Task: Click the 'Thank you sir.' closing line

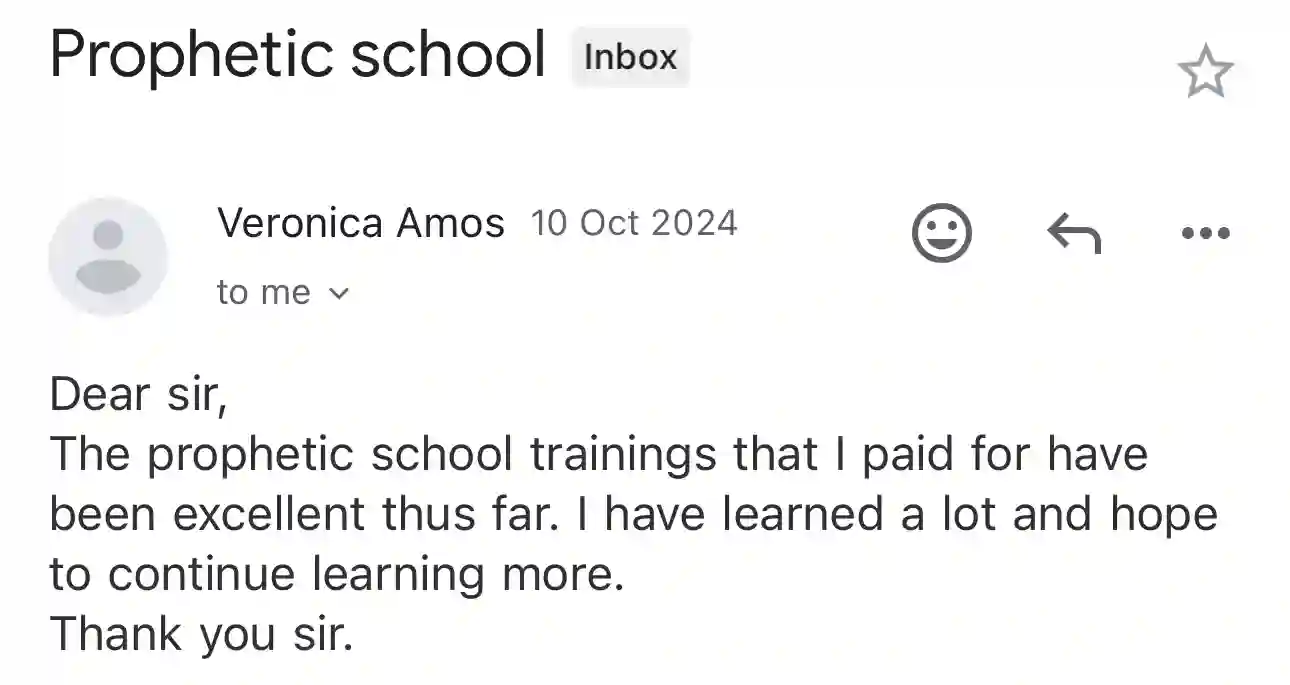Action: (x=202, y=636)
